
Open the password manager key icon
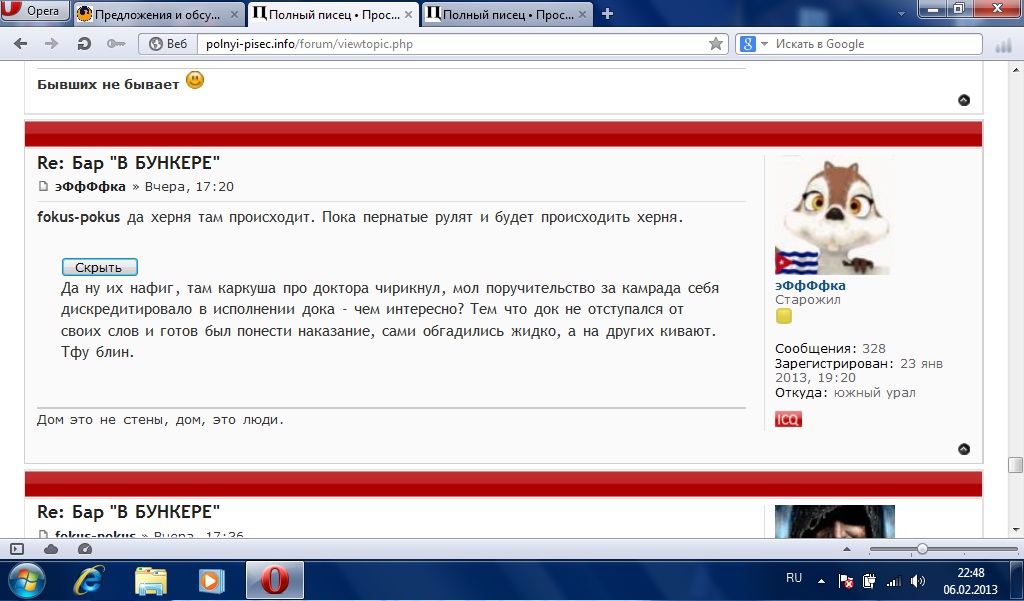coord(116,44)
